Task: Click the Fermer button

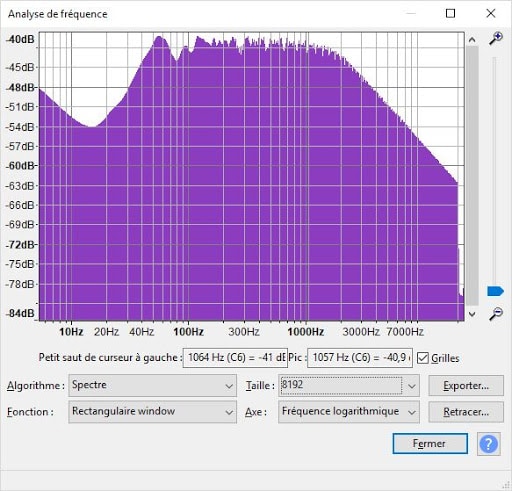Action: point(430,444)
